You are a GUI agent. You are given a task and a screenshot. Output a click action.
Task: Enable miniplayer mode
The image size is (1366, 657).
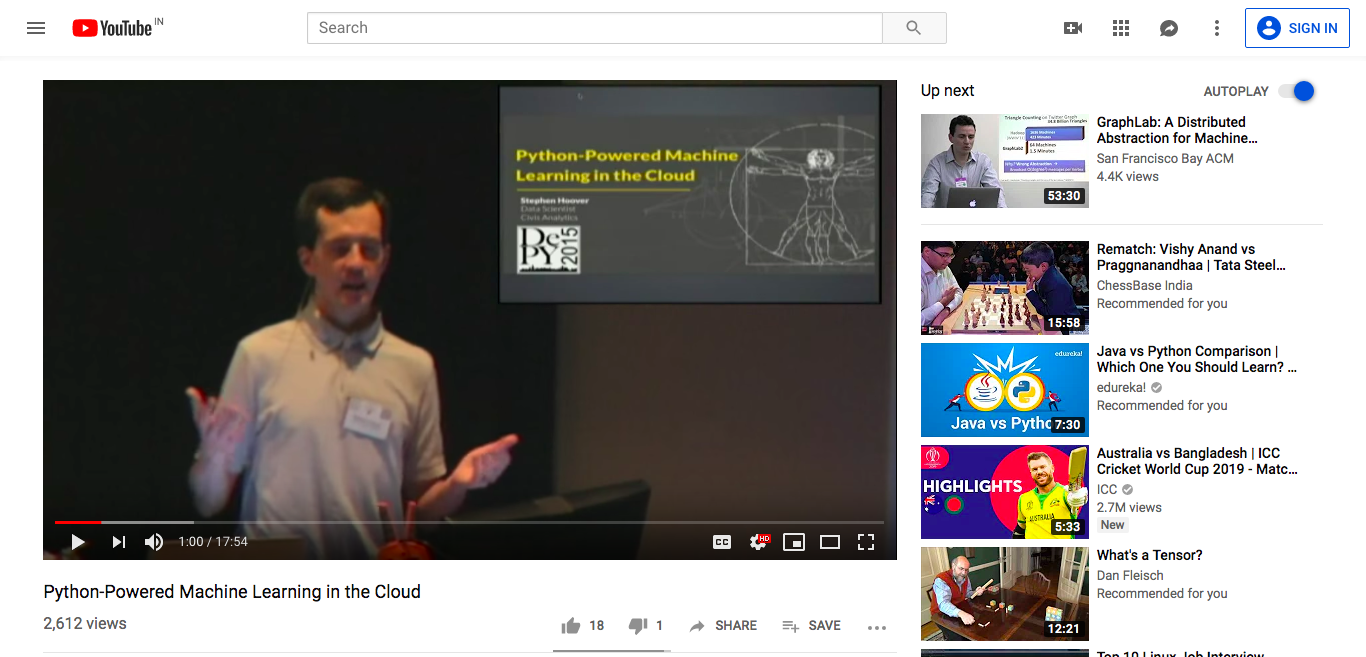click(794, 542)
